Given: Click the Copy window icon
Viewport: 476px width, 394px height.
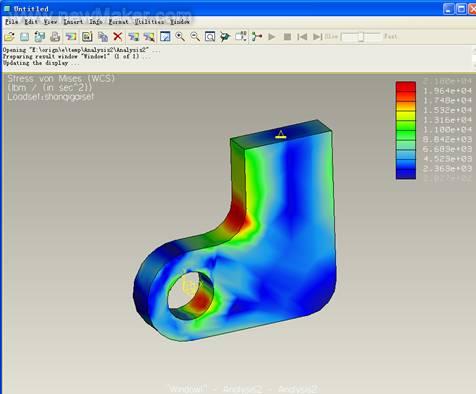Looking at the screenshot, I should click(x=103, y=37).
